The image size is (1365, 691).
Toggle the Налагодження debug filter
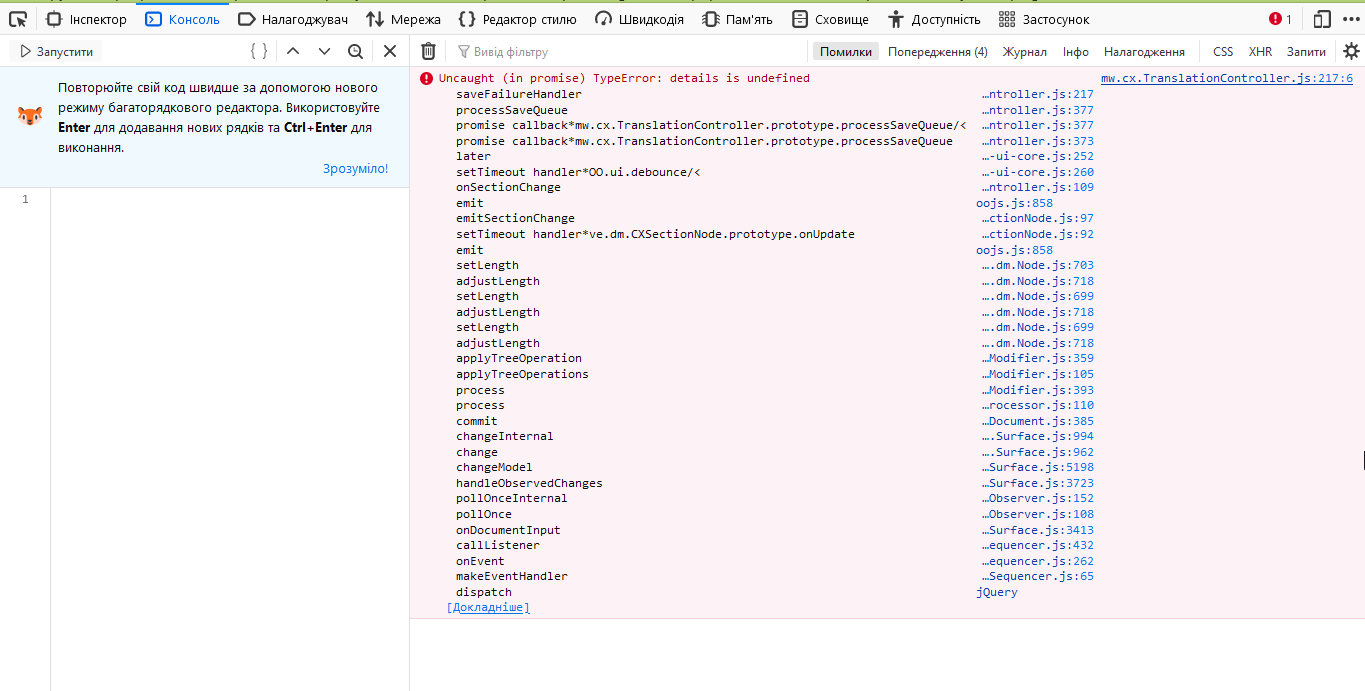[1144, 51]
